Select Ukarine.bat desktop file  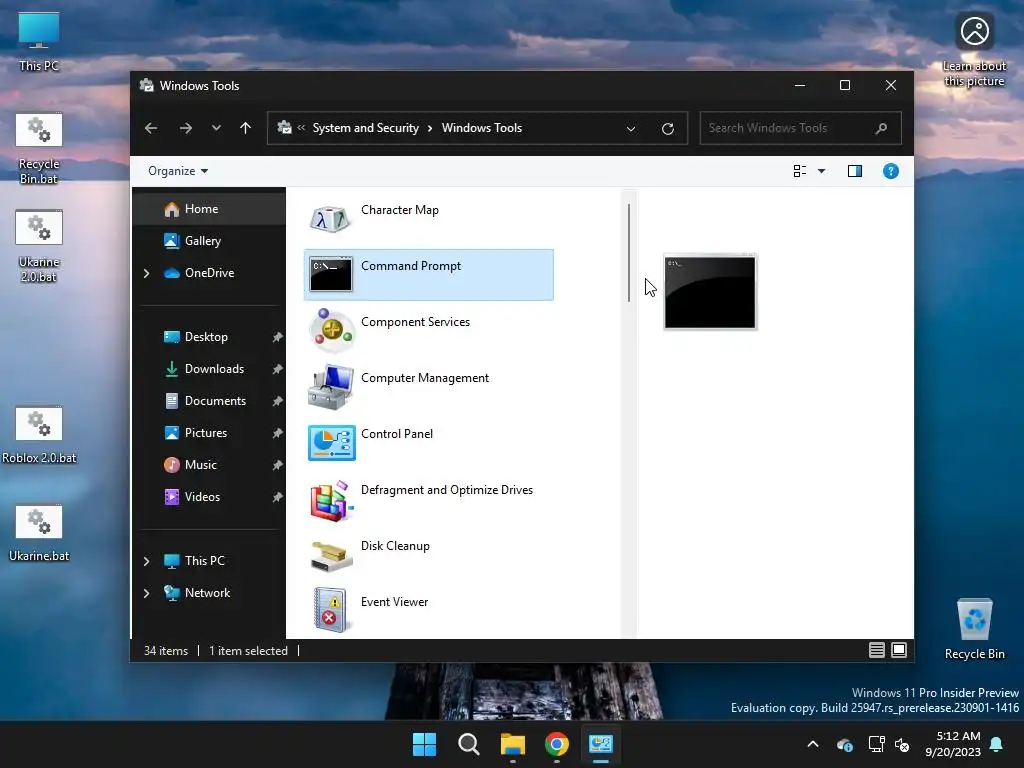(39, 534)
